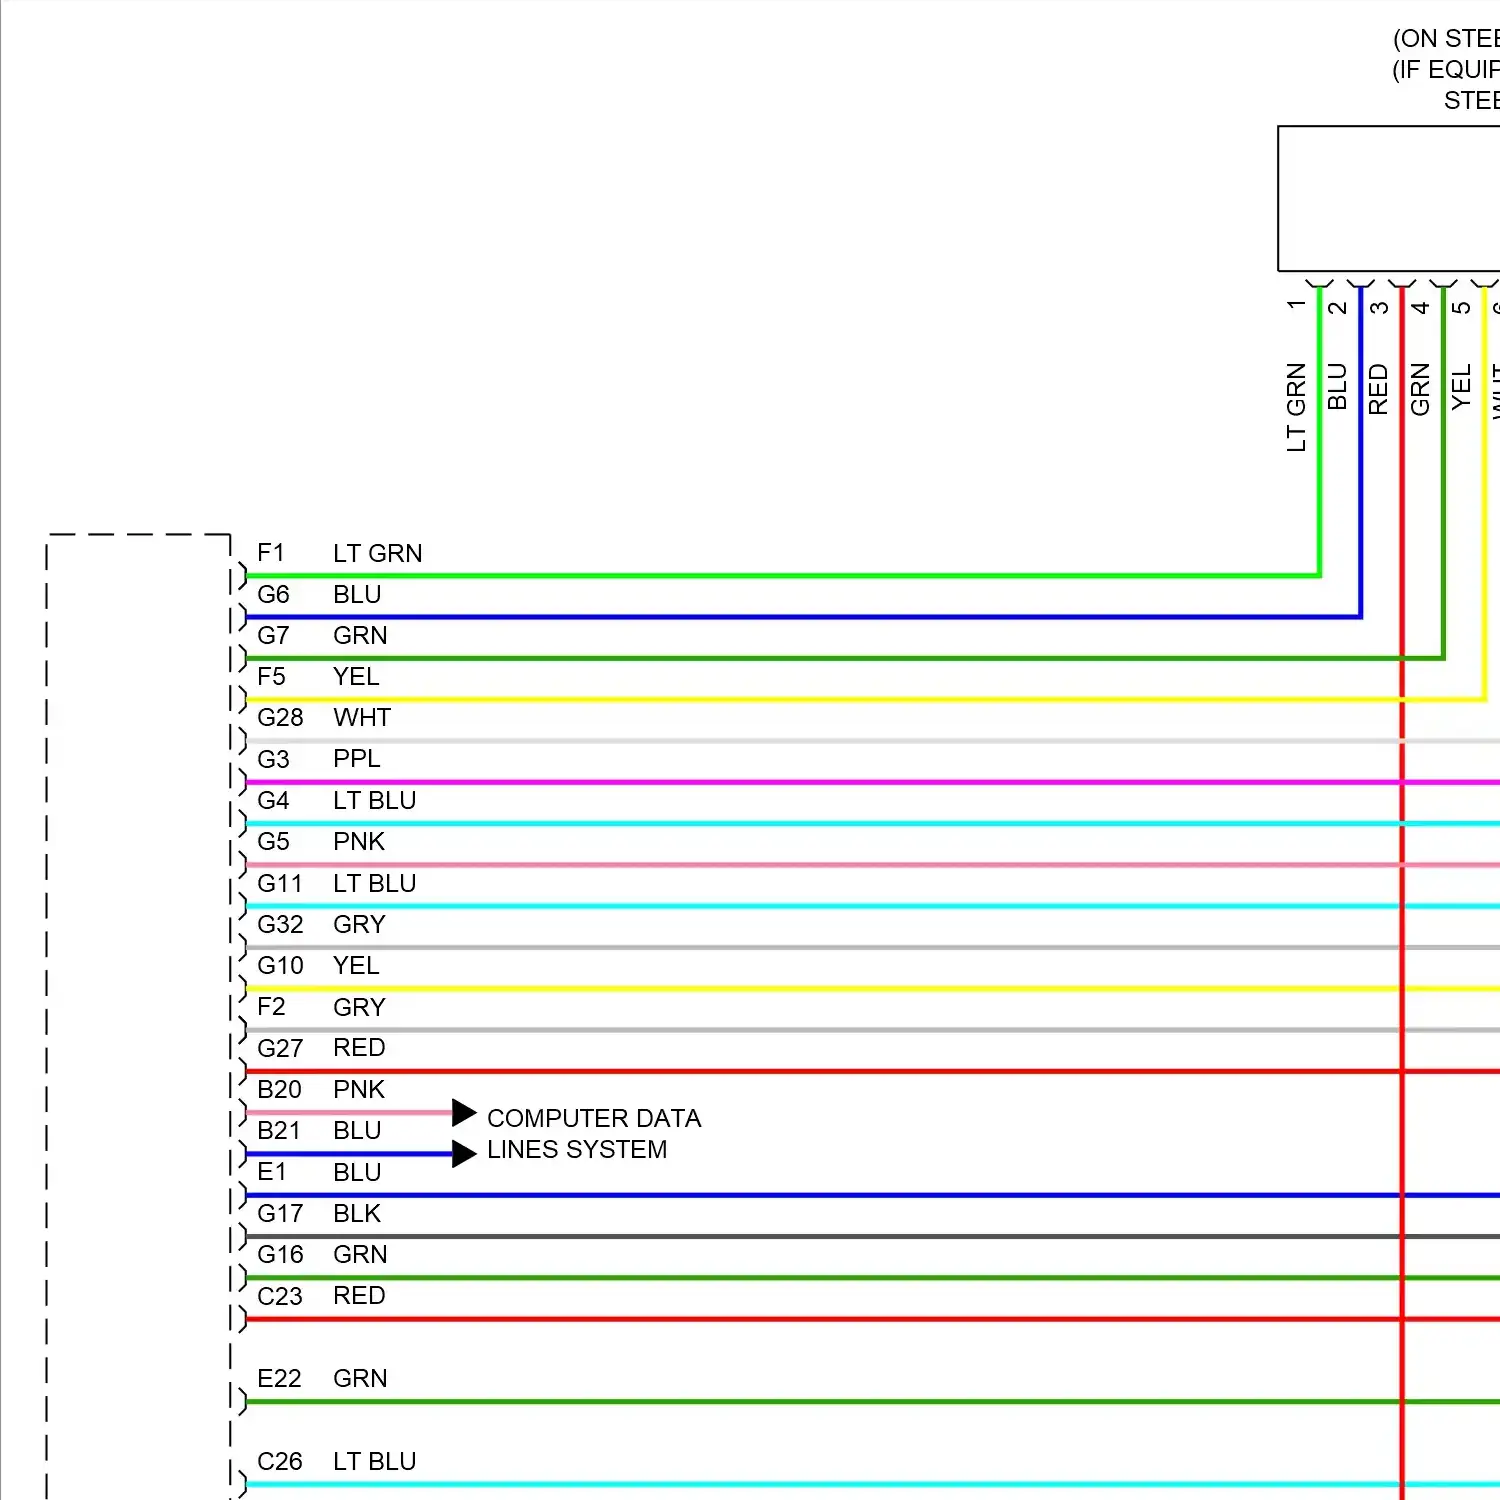Screen dimensions: 1500x1500
Task: Click the B21 pin label
Action: pos(279,1130)
